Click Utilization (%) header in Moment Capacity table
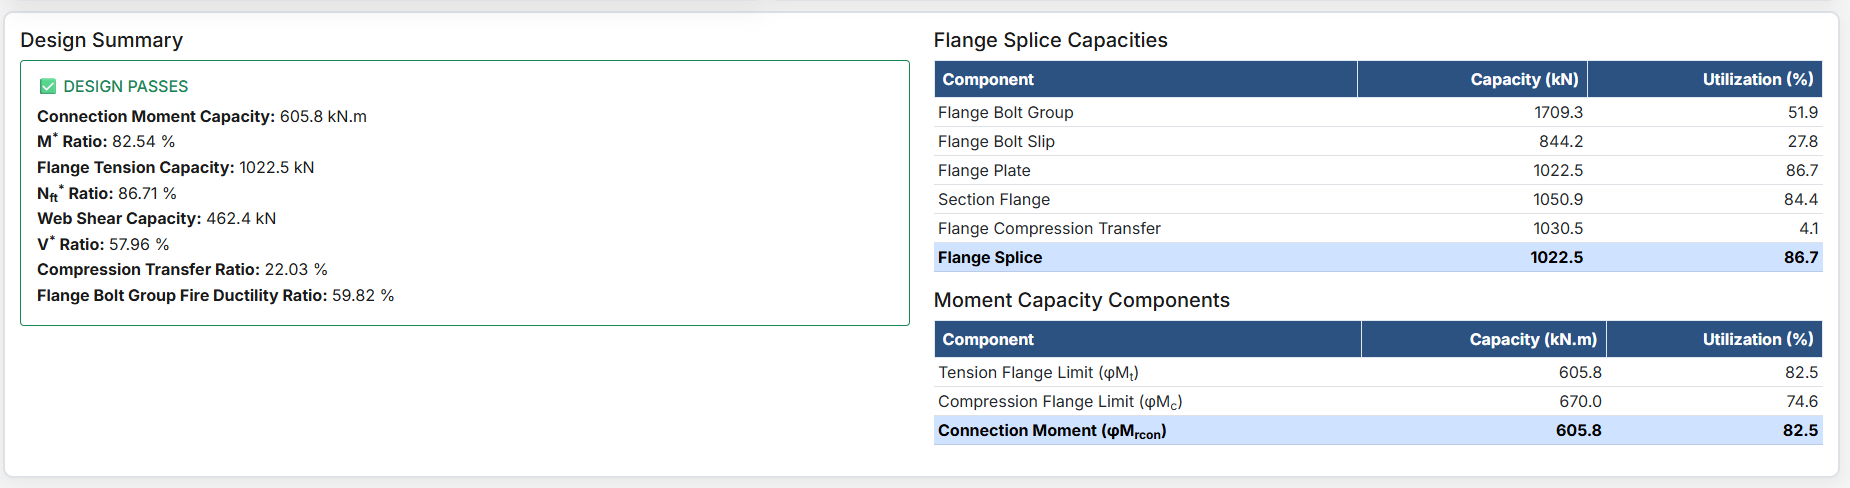Viewport: 1850px width, 488px height. click(x=1757, y=340)
